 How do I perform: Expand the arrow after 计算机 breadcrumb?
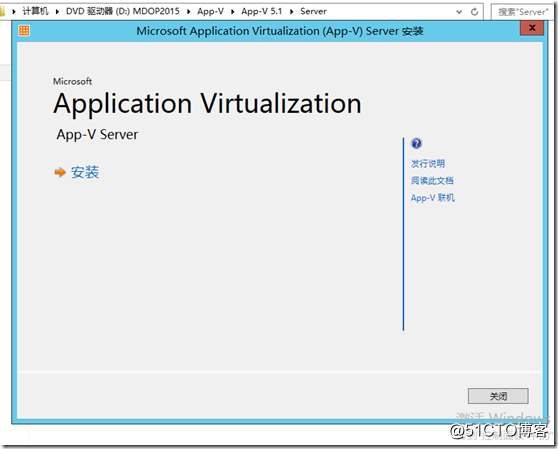click(57, 12)
